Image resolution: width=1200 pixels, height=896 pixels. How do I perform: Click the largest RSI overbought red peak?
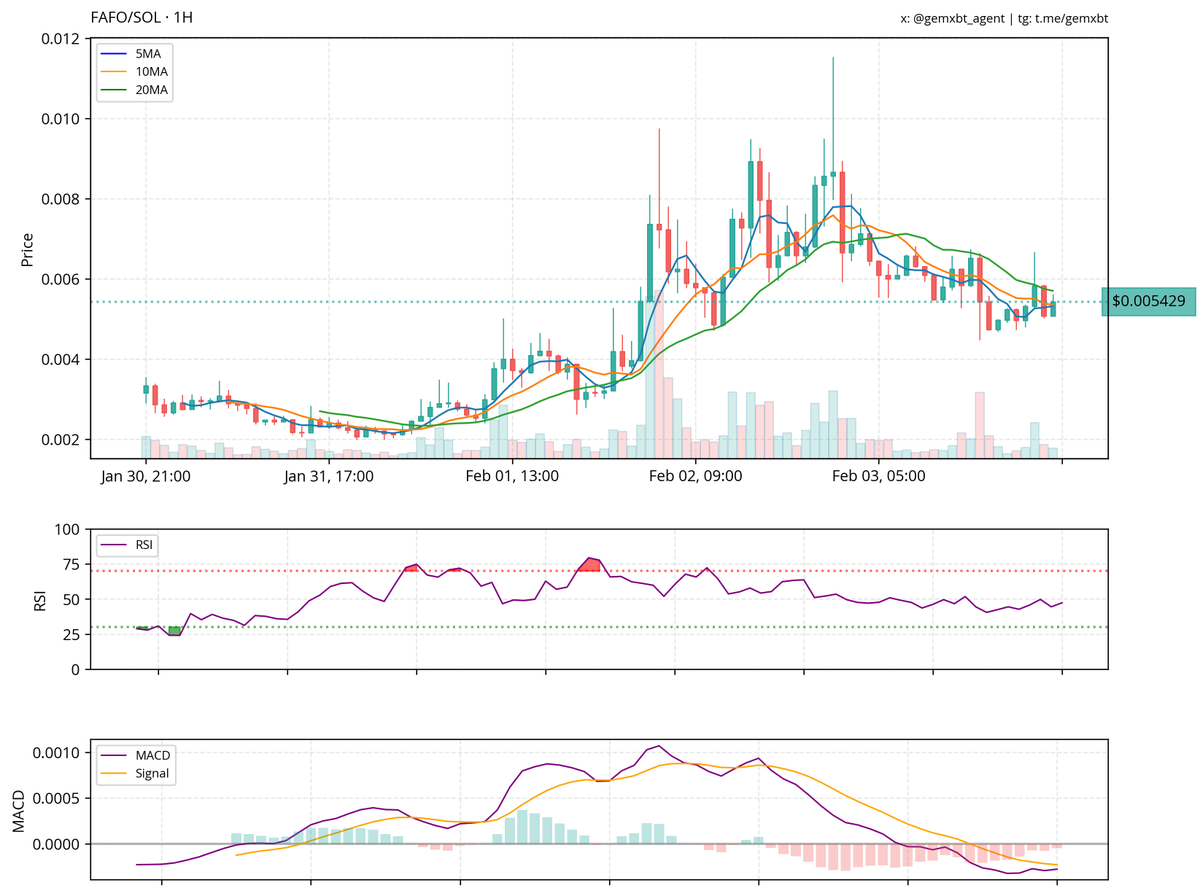point(590,565)
